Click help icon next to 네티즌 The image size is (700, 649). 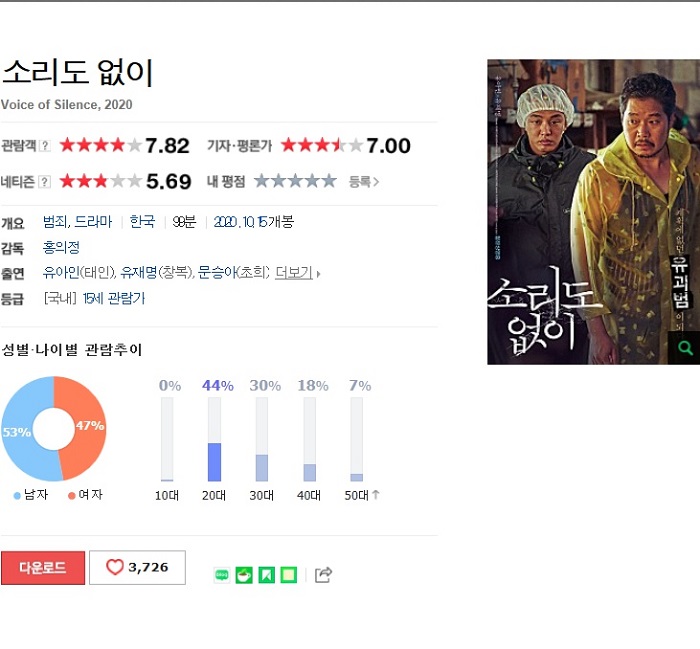point(45,182)
